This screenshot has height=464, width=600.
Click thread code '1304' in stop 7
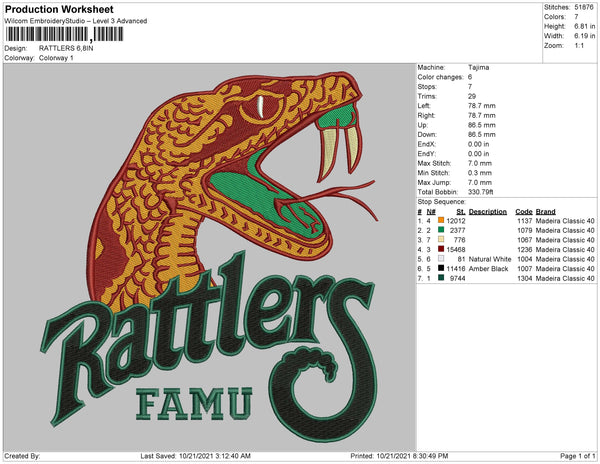click(x=525, y=278)
